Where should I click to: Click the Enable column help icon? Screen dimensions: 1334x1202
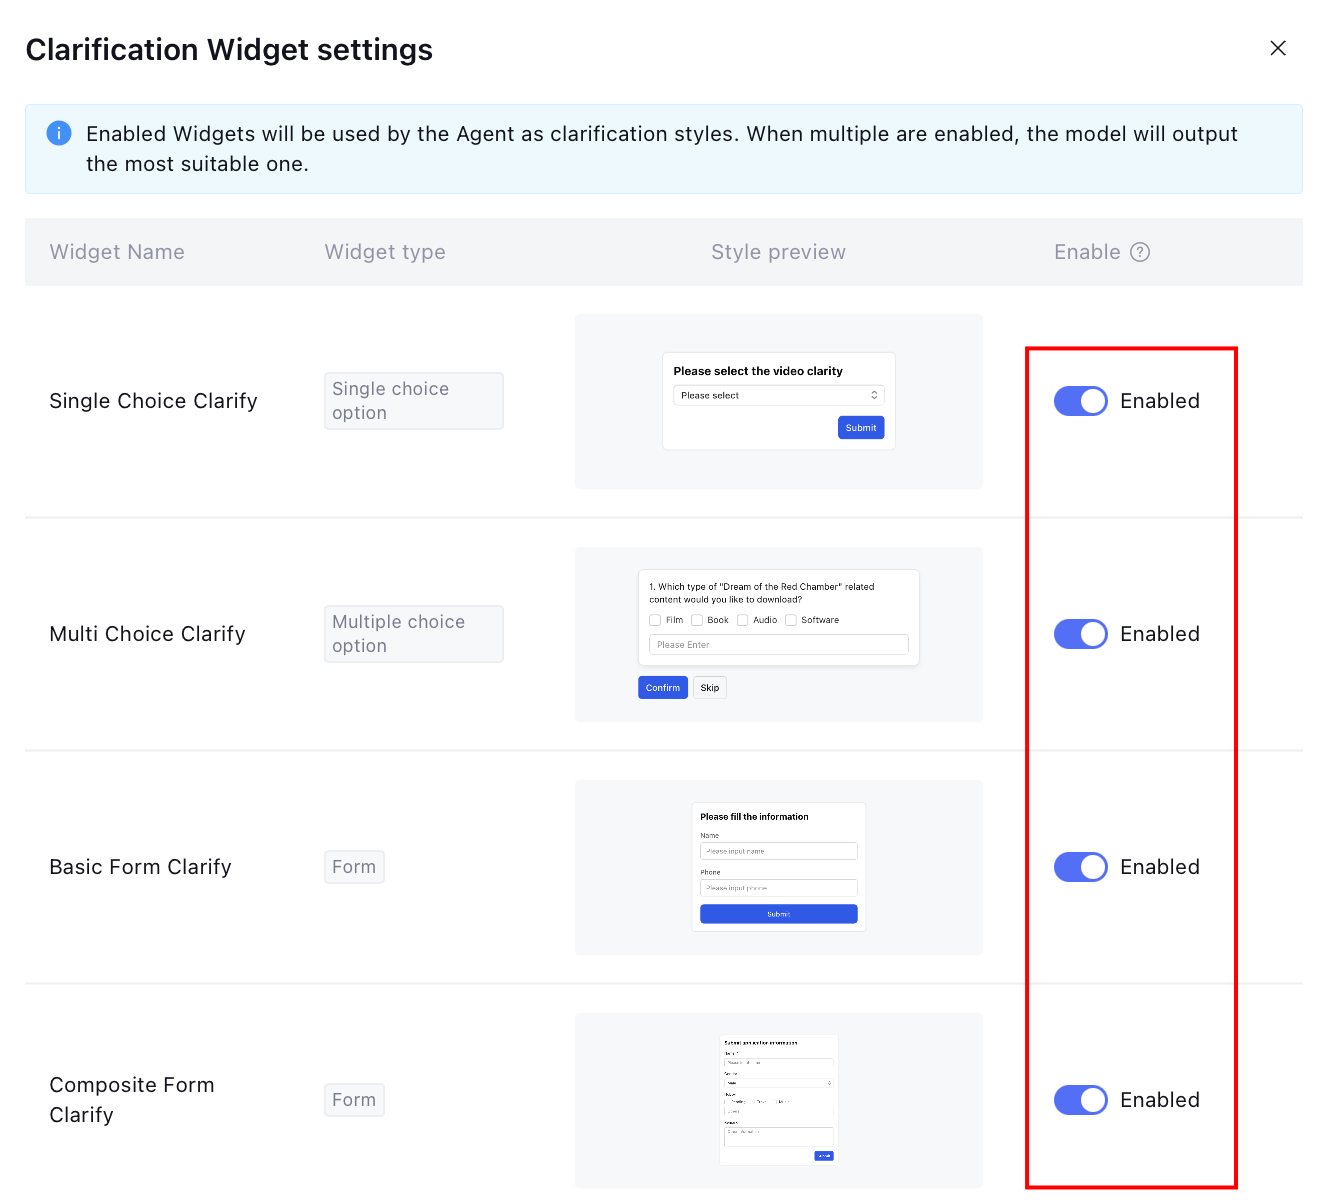click(1140, 252)
